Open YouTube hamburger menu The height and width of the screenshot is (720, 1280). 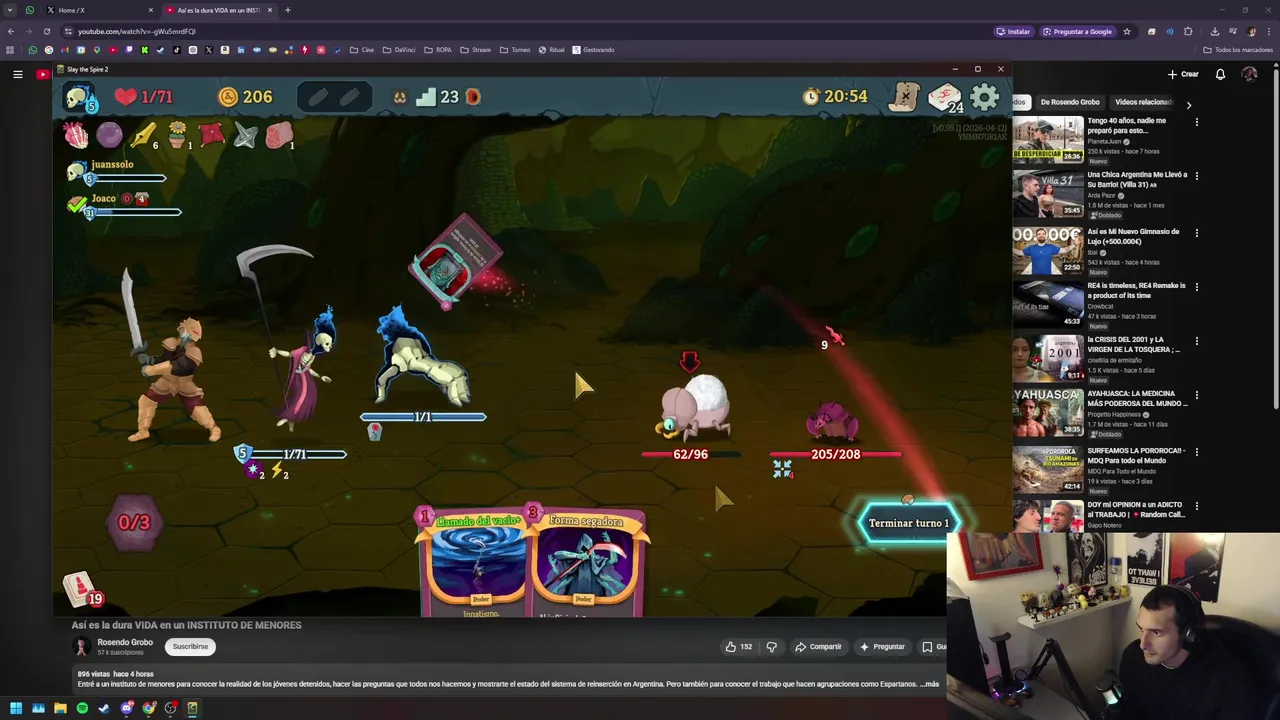click(x=17, y=74)
